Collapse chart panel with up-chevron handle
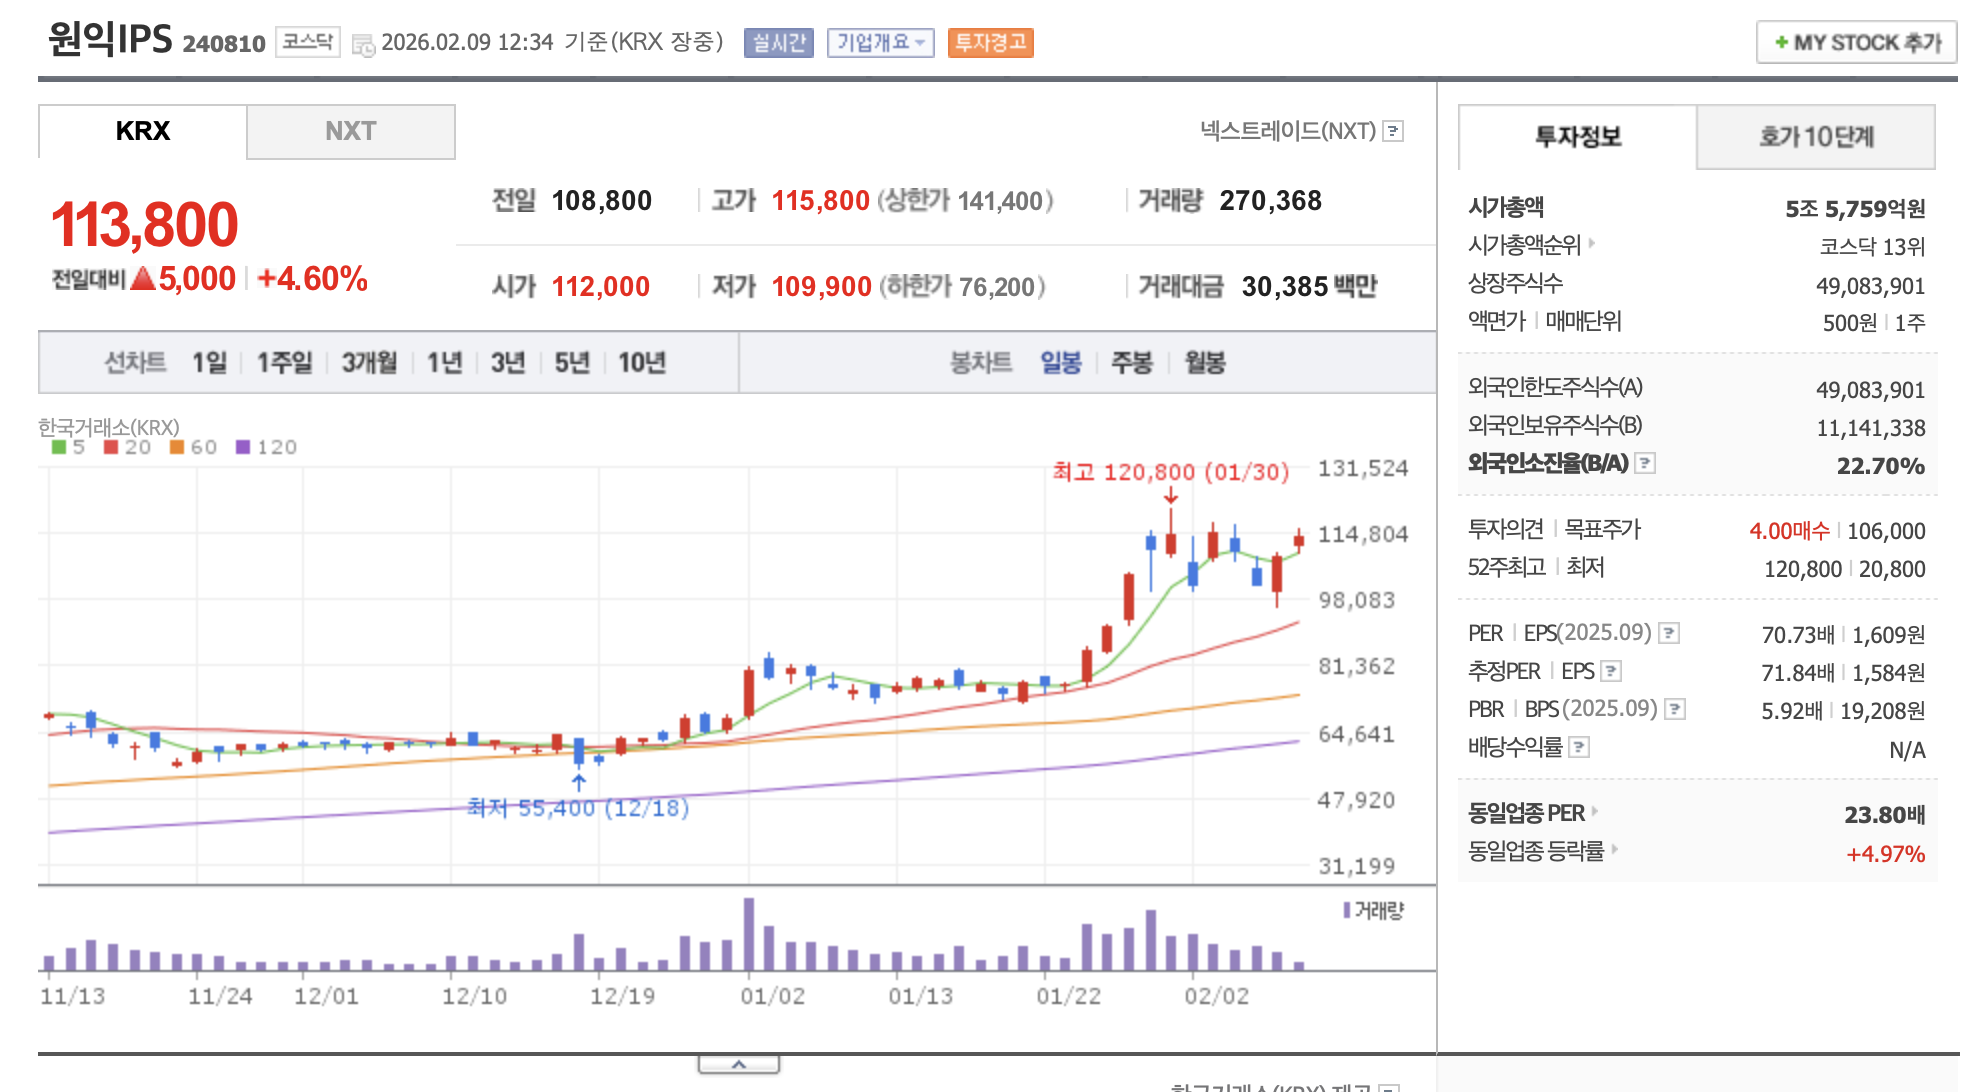This screenshot has height=1092, width=1986. click(738, 1064)
